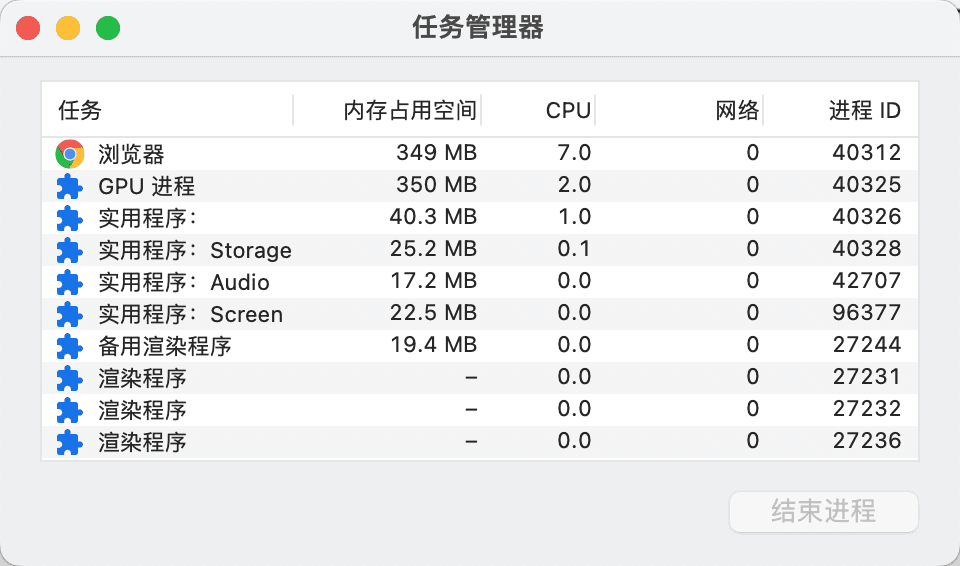Image resolution: width=960 pixels, height=566 pixels.
Task: Click the puzzle icon of process 27236
Action: (x=70, y=442)
